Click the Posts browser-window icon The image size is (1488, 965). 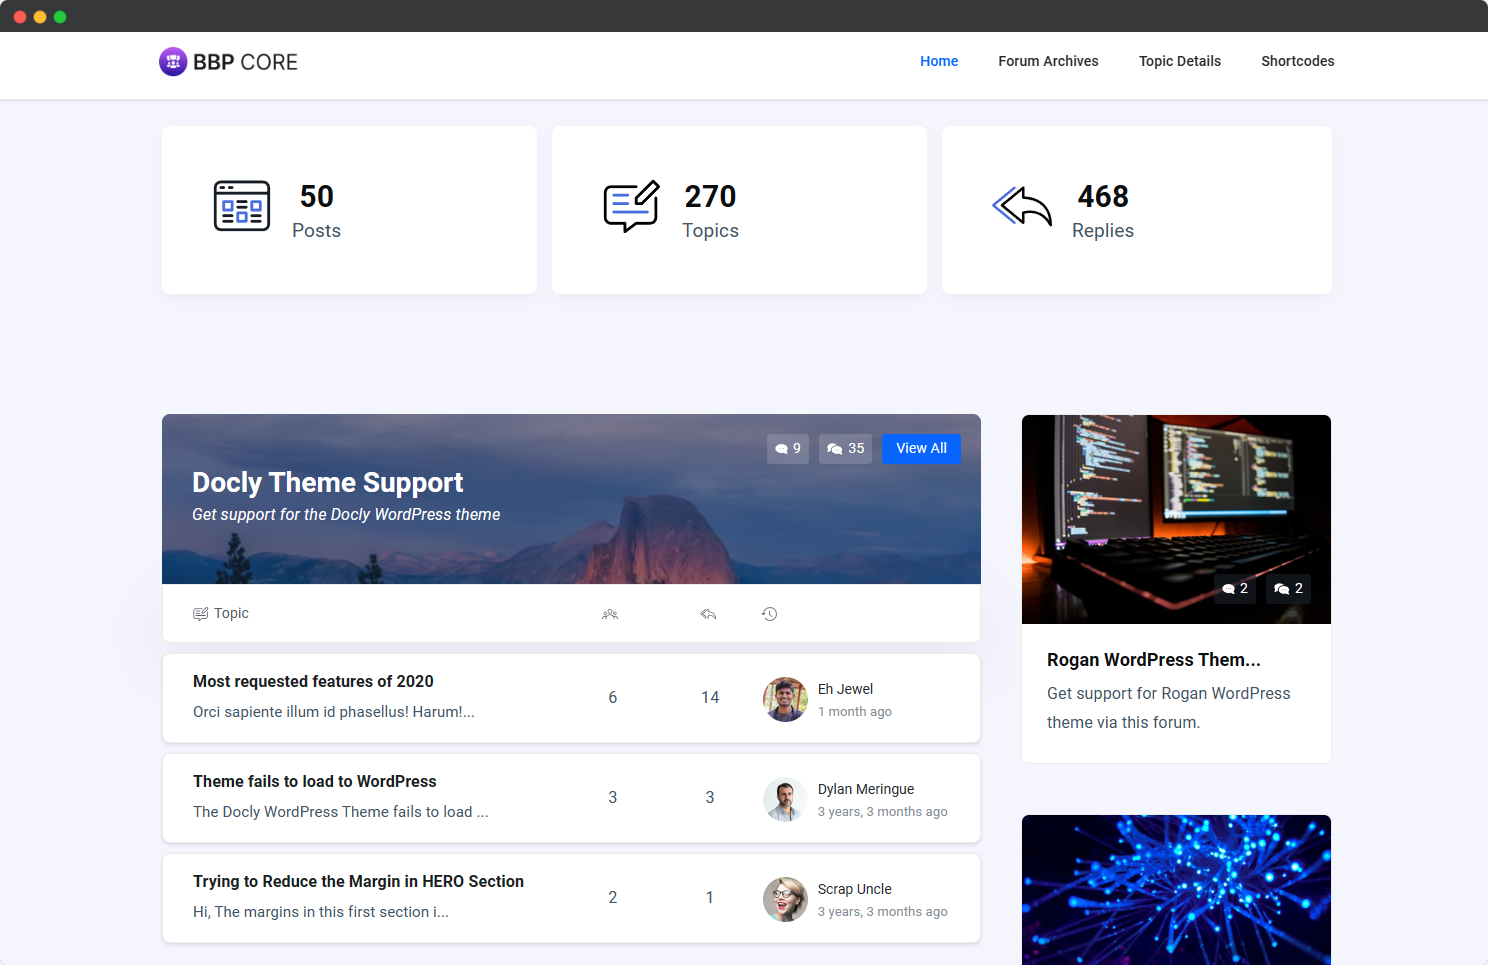click(242, 206)
